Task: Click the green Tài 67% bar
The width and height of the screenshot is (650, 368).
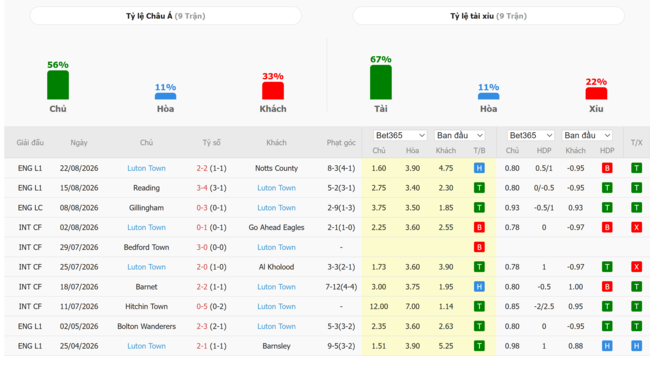Action: click(x=381, y=82)
